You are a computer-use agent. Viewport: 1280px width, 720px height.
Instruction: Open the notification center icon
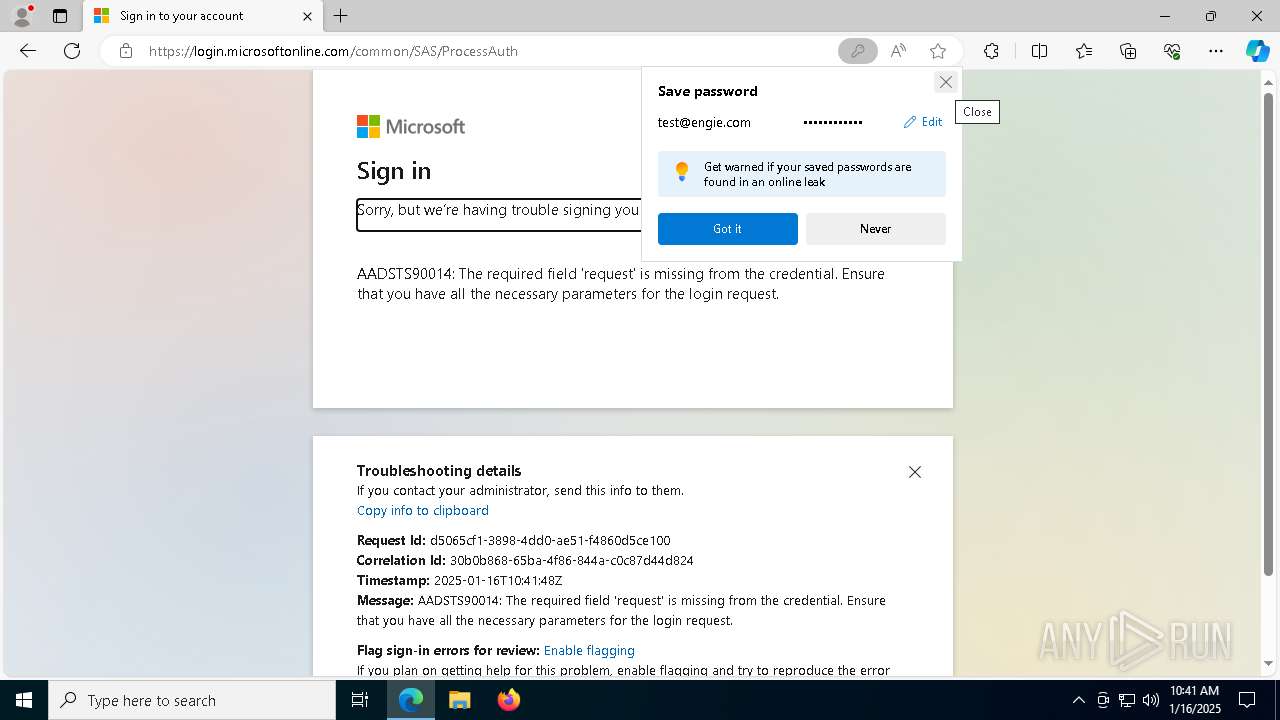[x=1247, y=700]
